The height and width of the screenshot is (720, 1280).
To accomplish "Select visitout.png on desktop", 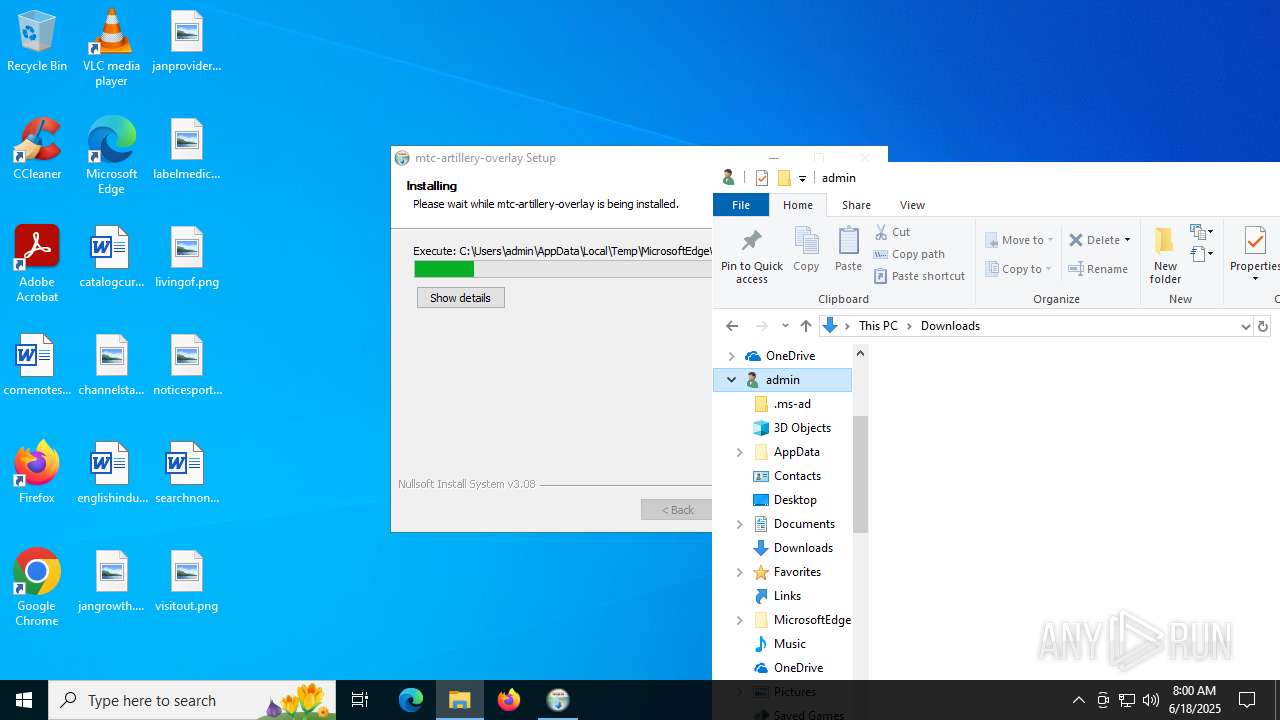I will pos(187,582).
